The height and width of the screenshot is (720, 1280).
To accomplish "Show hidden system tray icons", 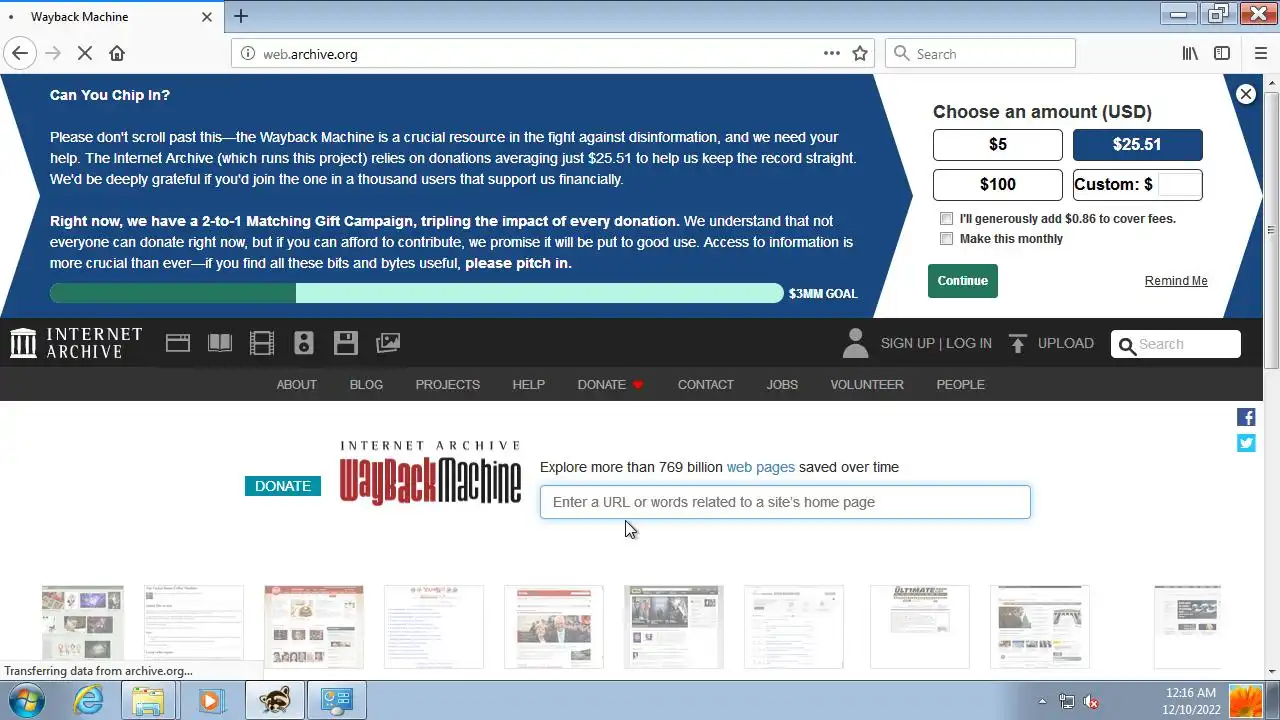I will point(1042,702).
